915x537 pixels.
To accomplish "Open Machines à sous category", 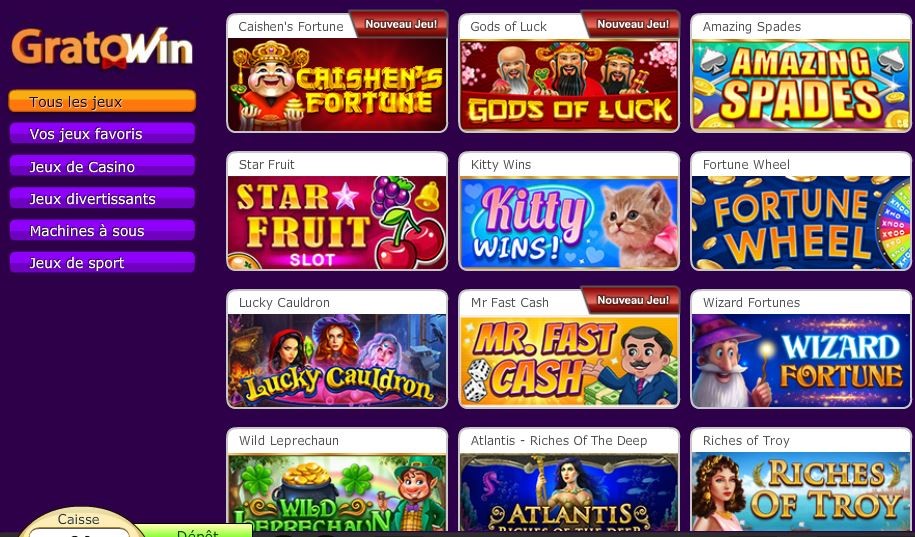I will click(102, 230).
